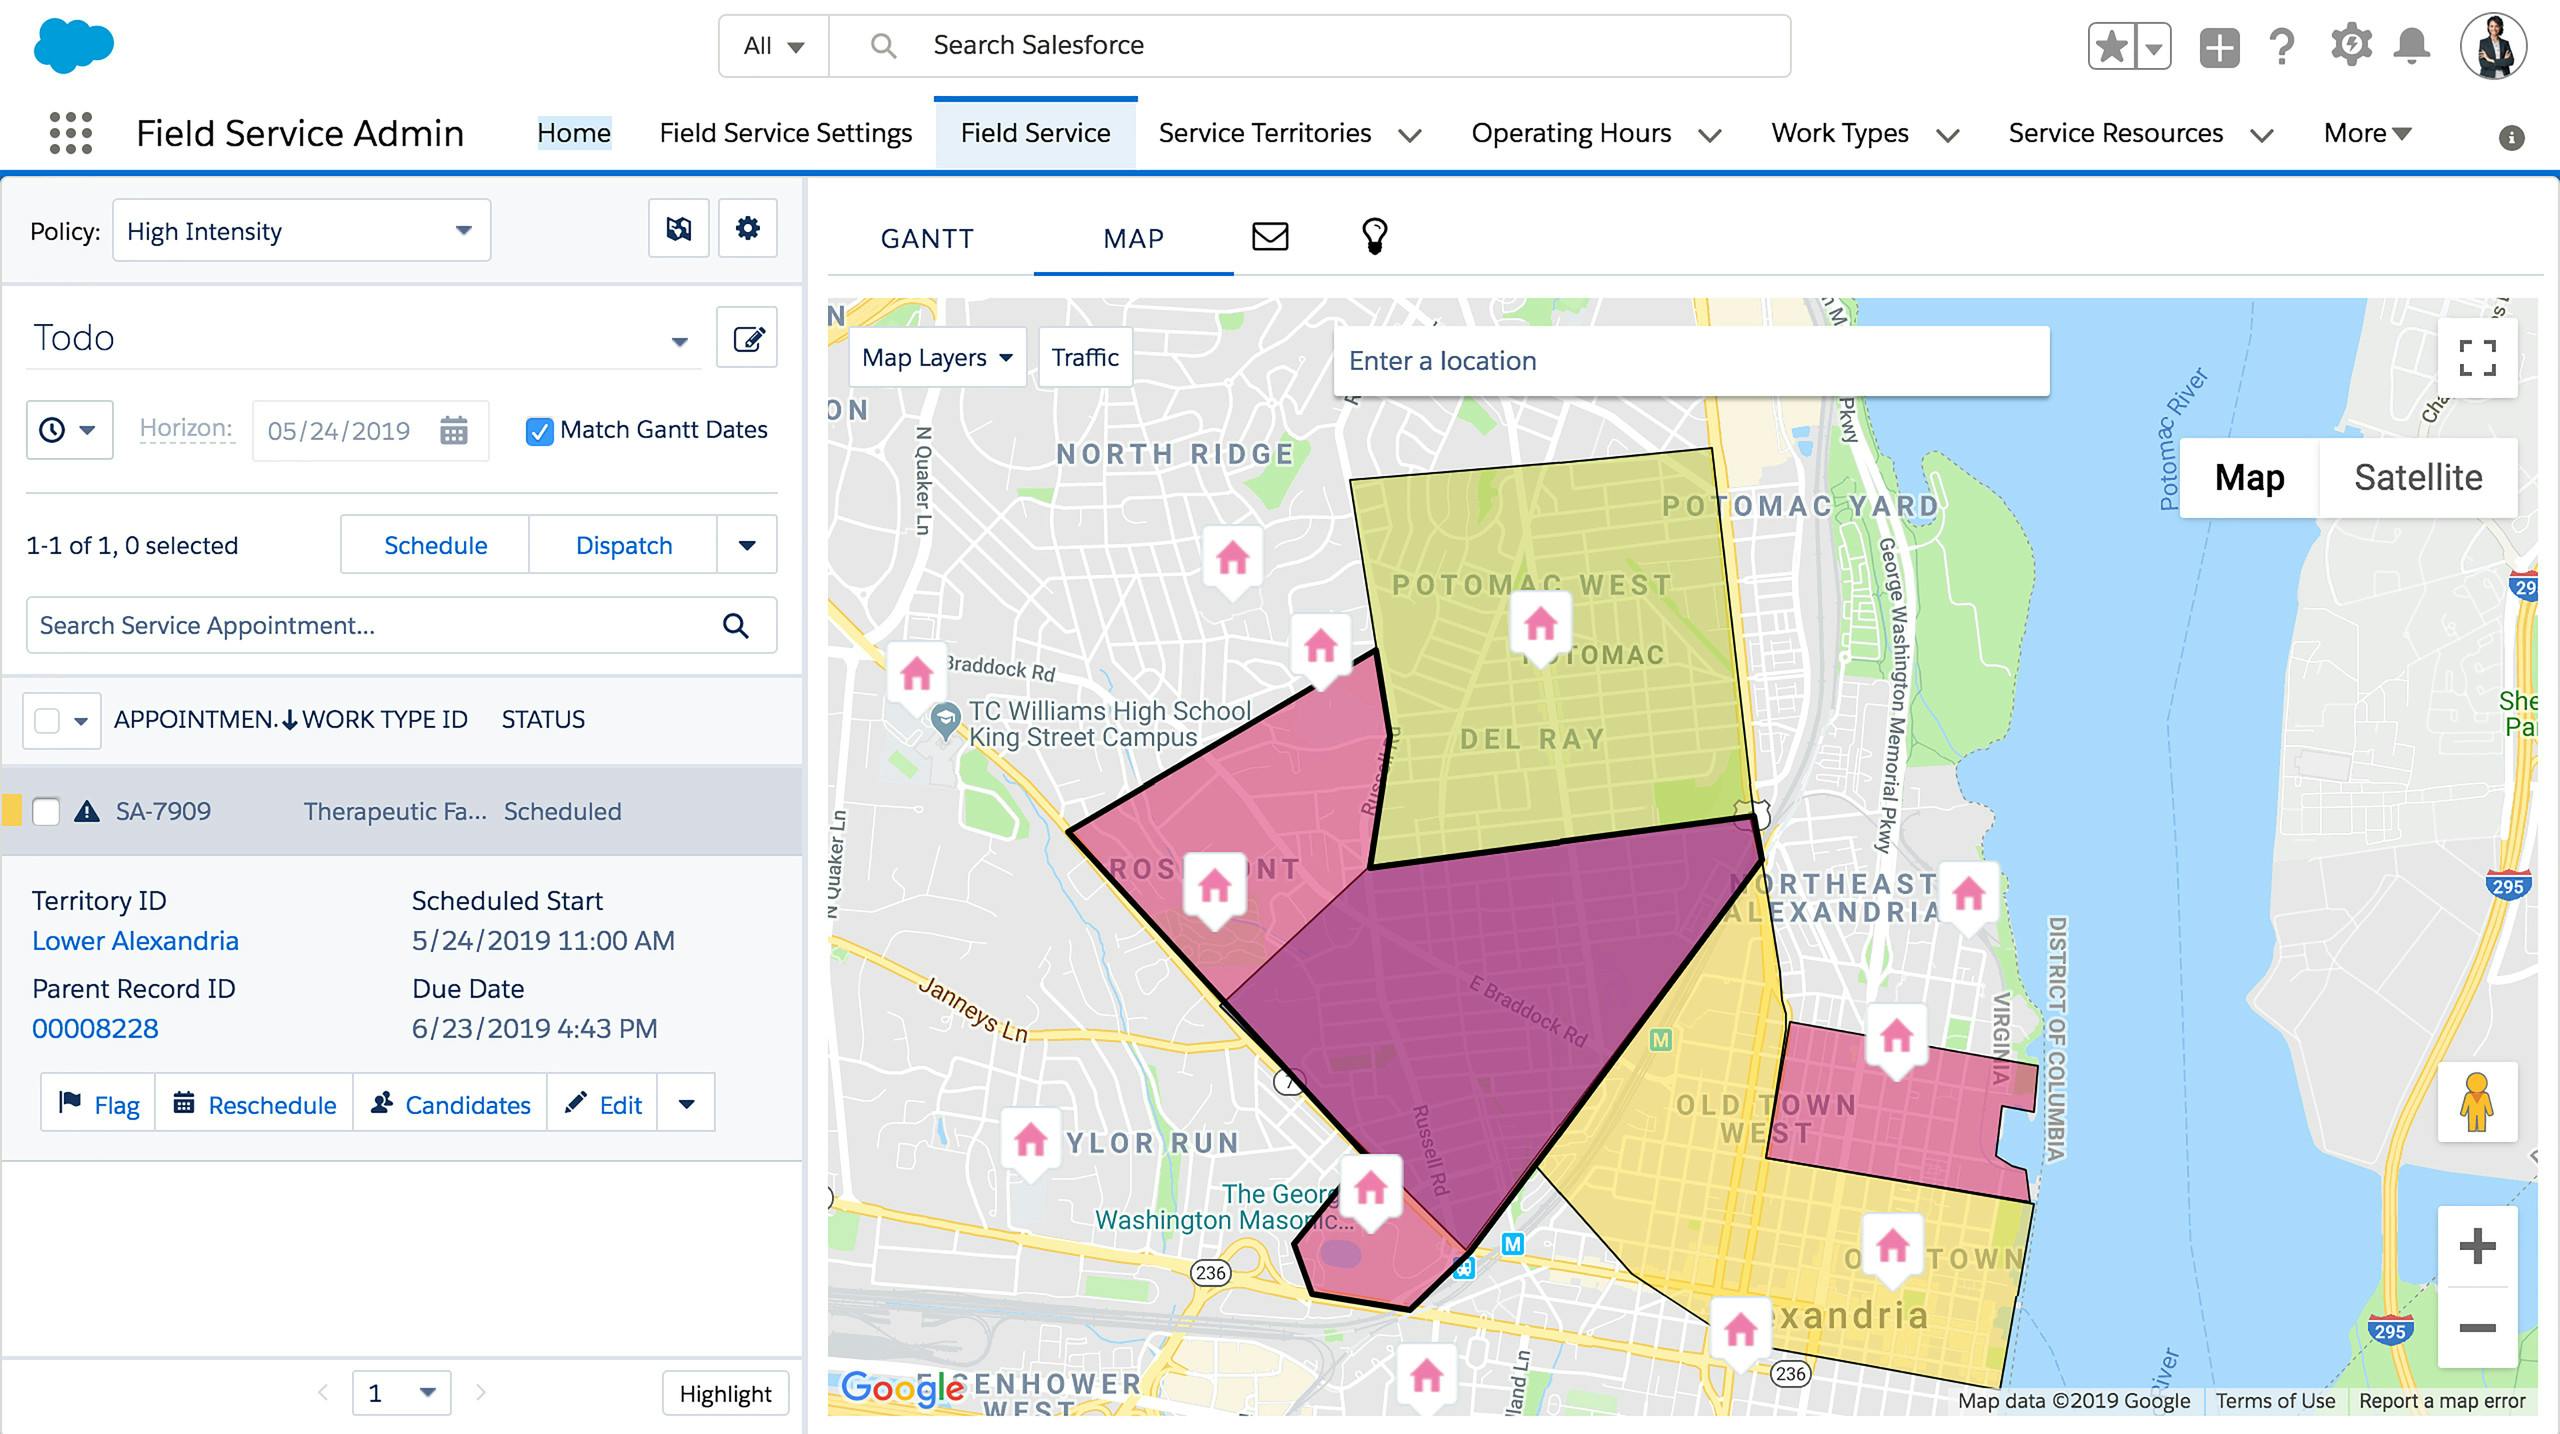Switch to GANTT view tab

[928, 235]
